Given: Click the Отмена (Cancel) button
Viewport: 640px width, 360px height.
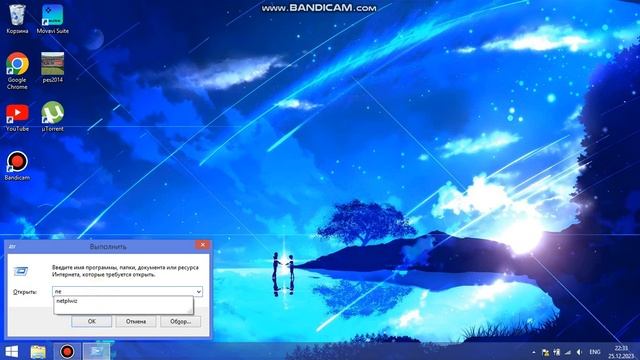Looking at the screenshot, I should point(136,322).
